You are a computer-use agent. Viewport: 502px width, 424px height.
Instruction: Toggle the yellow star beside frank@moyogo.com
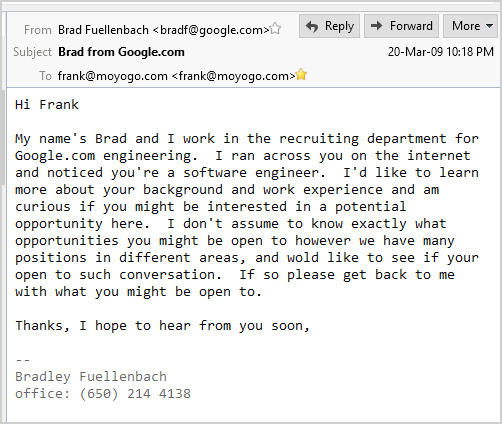(301, 74)
